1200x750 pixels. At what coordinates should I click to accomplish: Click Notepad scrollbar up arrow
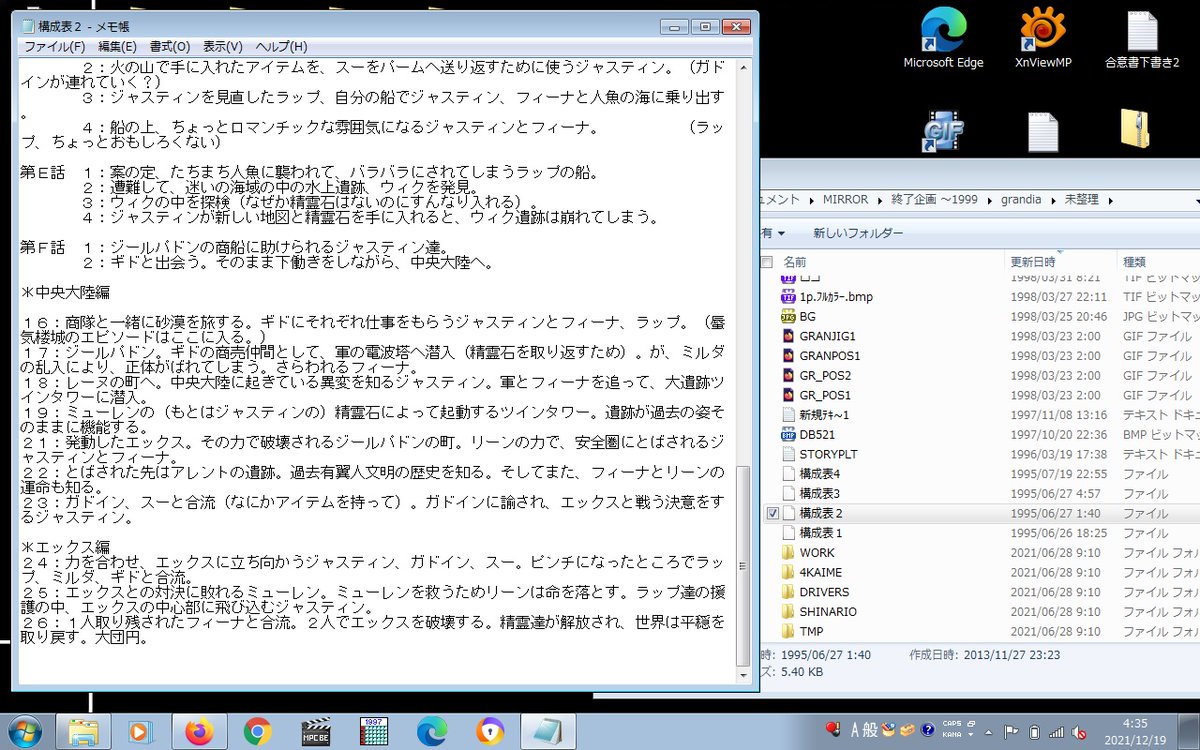[741, 67]
